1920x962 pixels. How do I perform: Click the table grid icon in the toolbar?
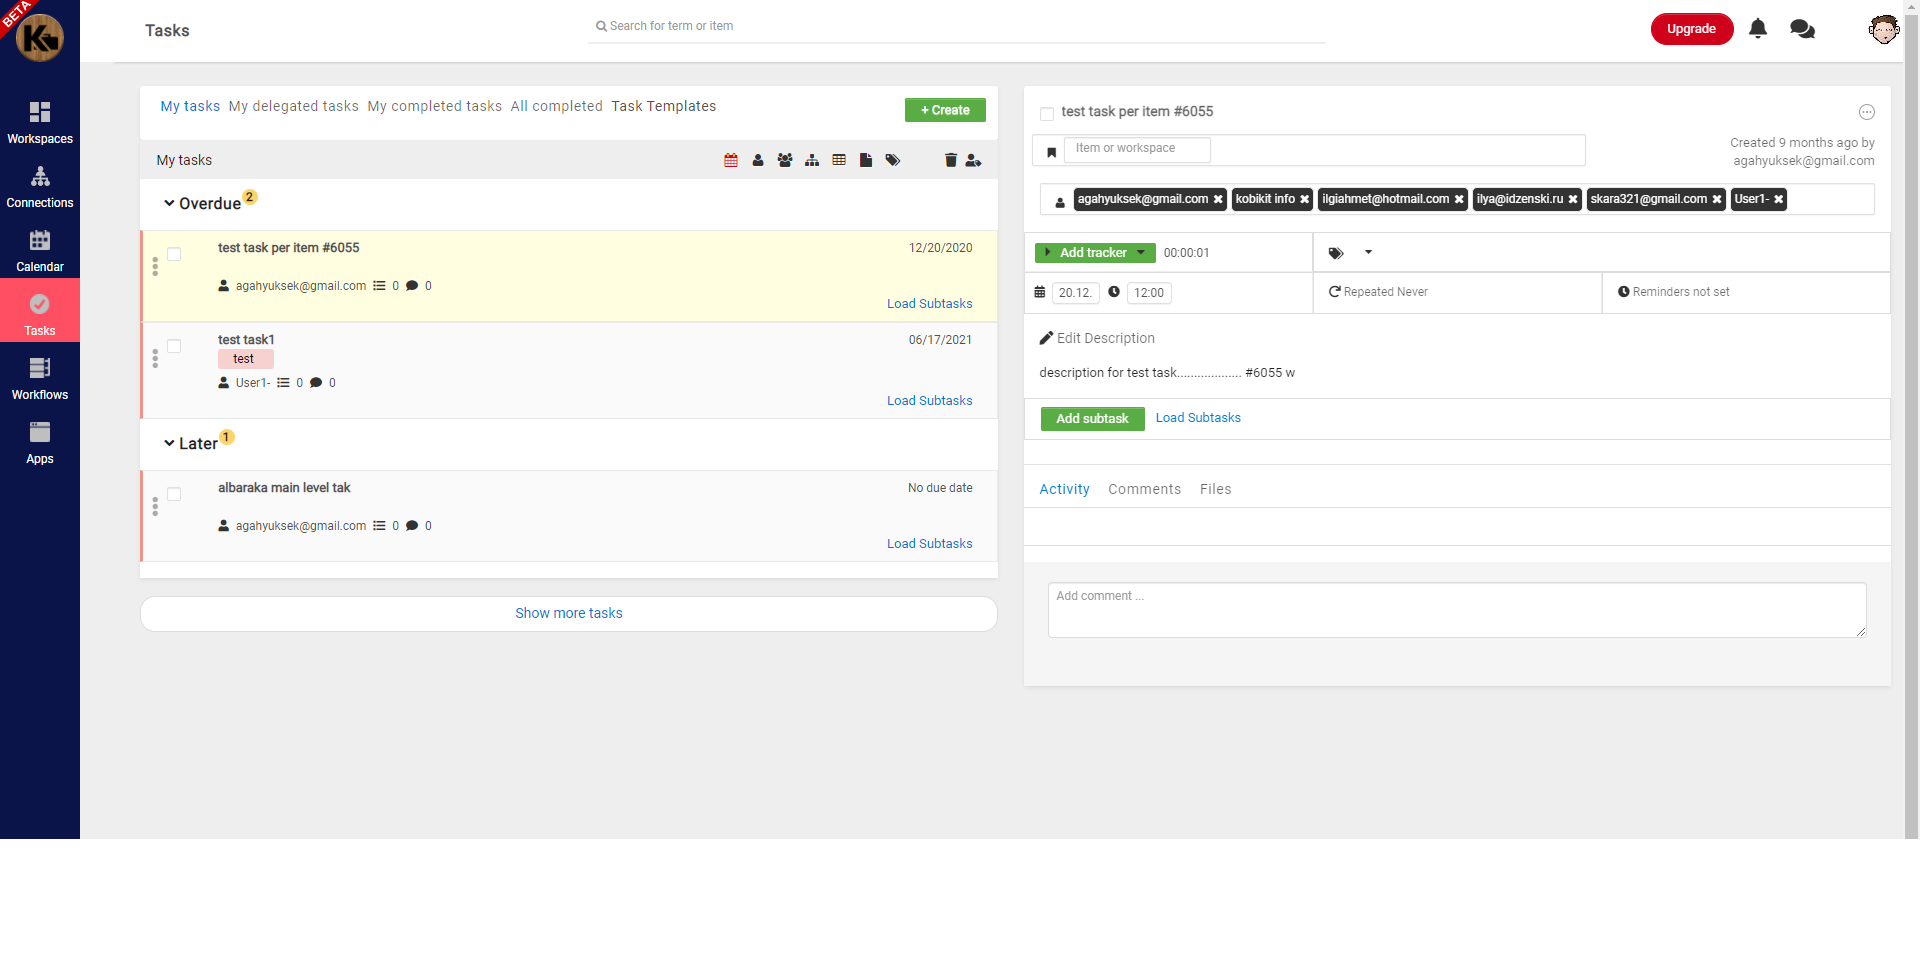pyautogui.click(x=839, y=160)
